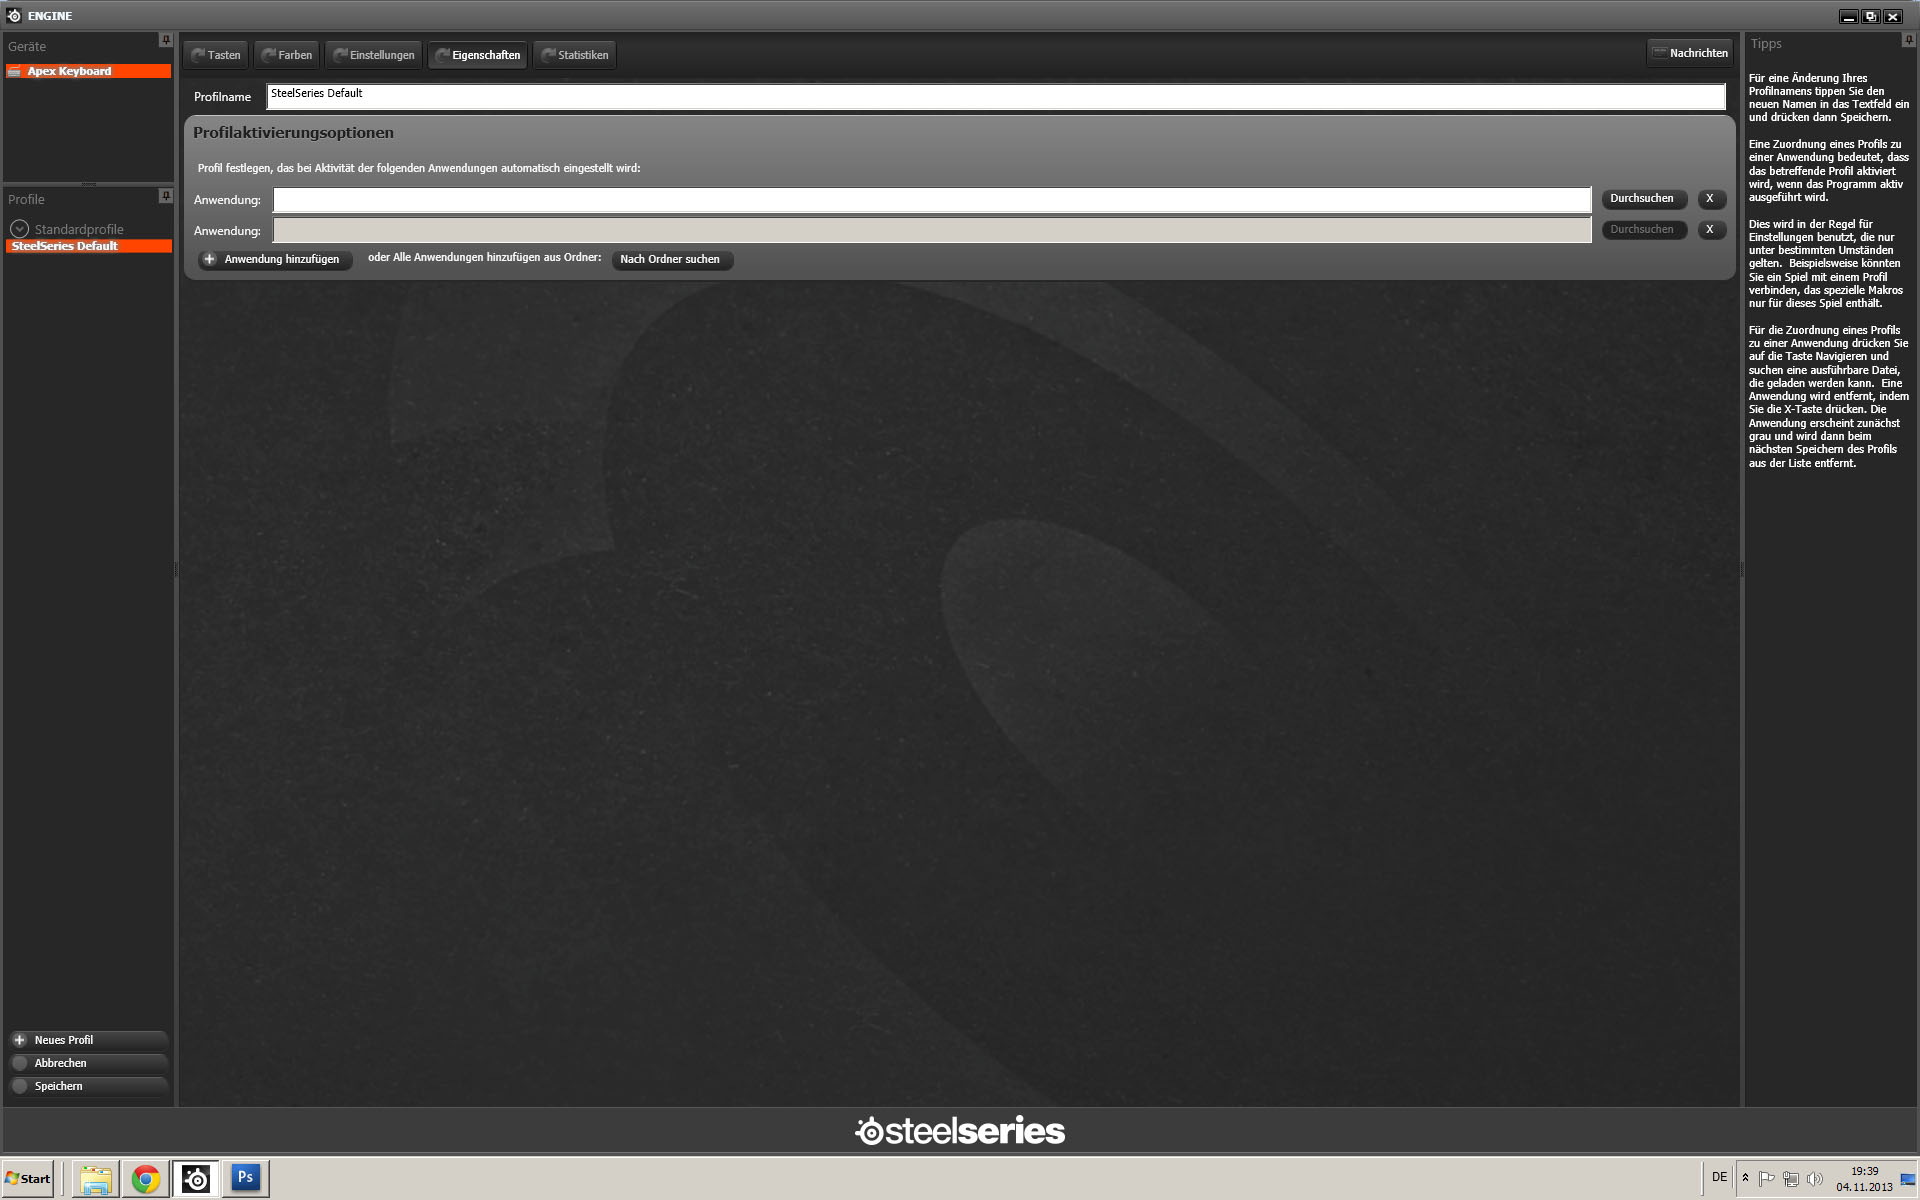Collapse the Standardprofile group
This screenshot has width=1920, height=1200.
click(19, 229)
